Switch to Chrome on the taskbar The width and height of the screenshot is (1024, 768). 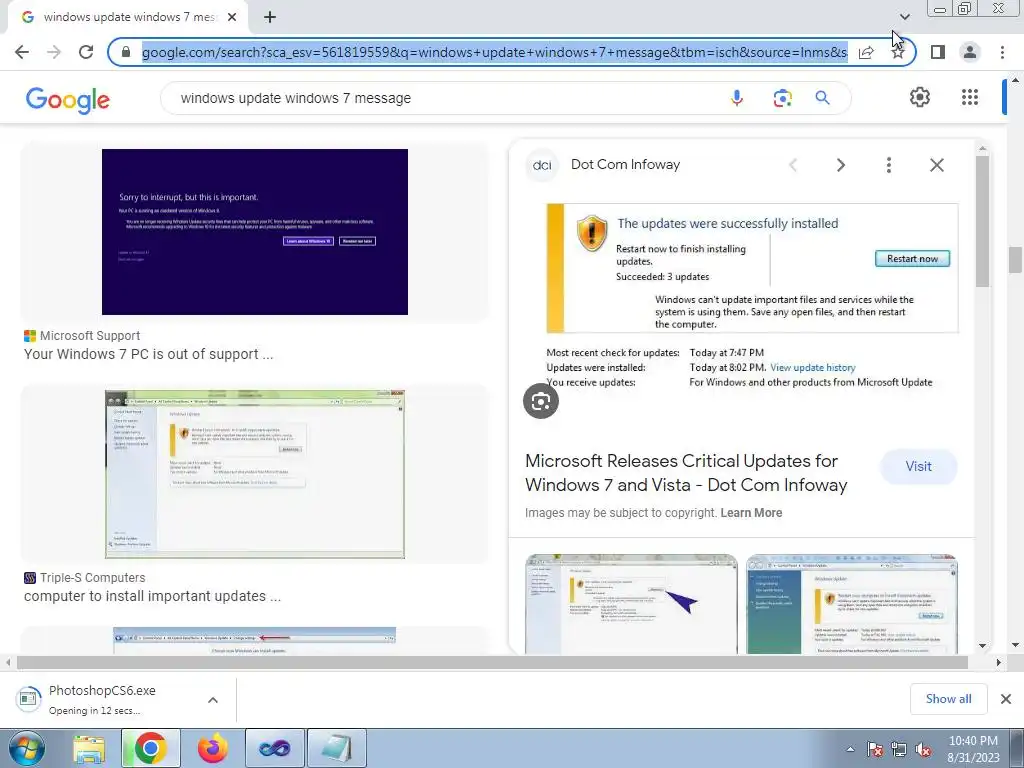click(150, 748)
